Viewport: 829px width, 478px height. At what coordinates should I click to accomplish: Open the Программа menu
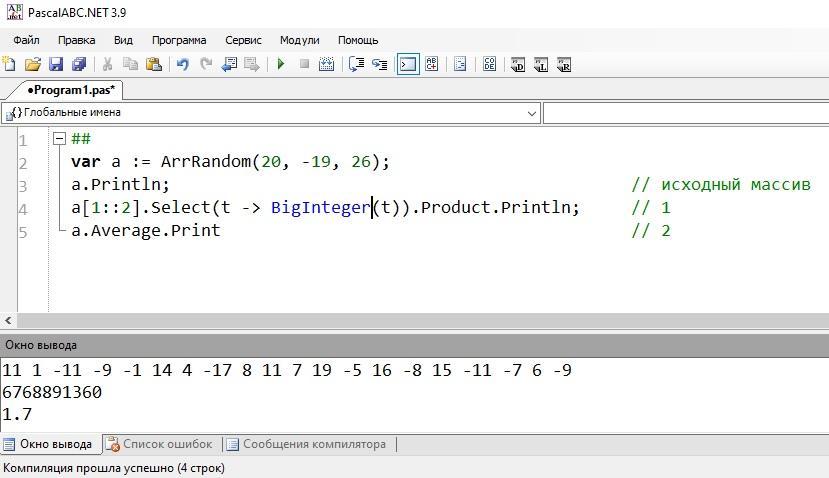tap(179, 40)
